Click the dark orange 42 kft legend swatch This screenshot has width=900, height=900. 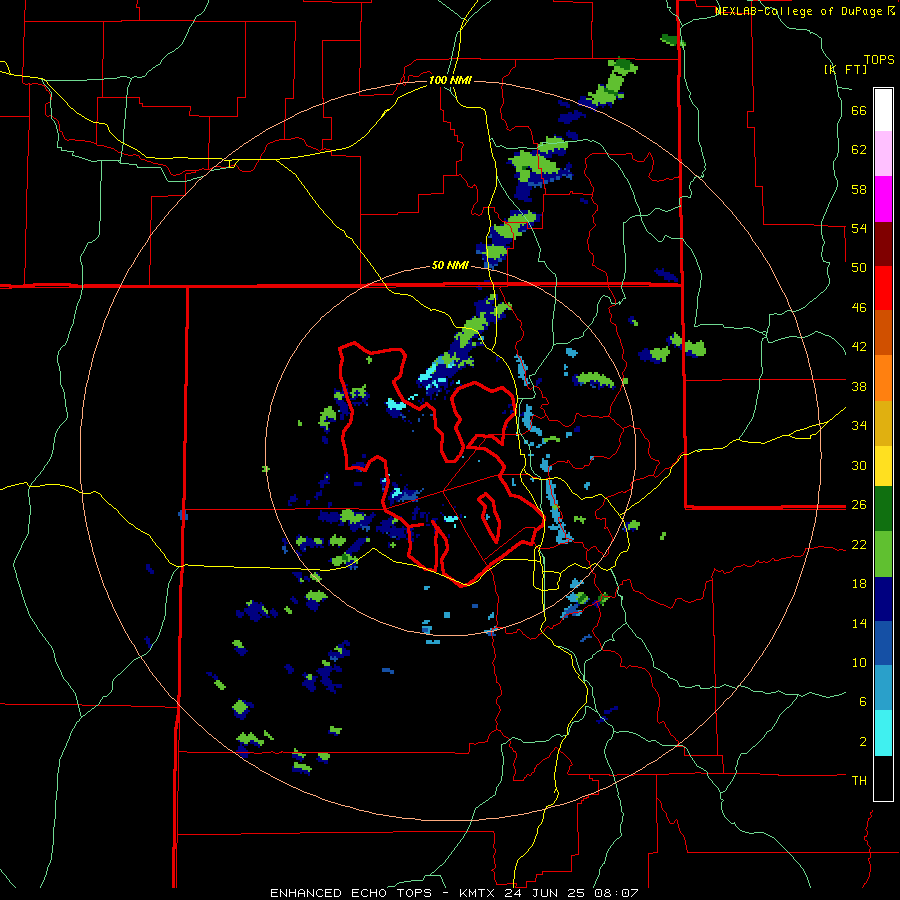pos(883,332)
